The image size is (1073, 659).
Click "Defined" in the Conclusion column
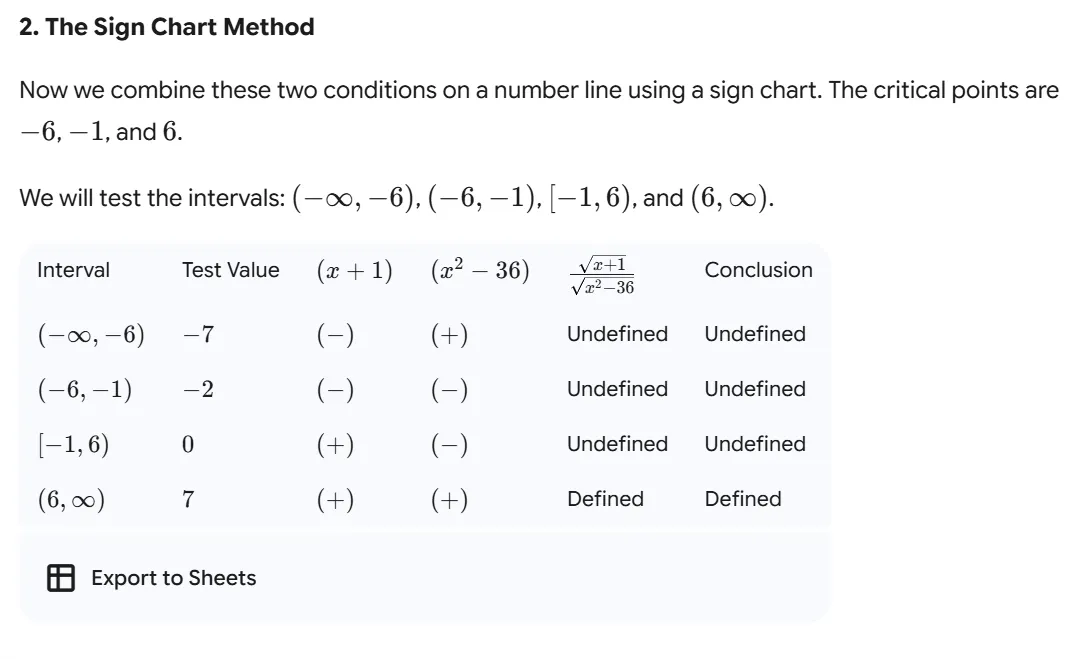click(743, 499)
